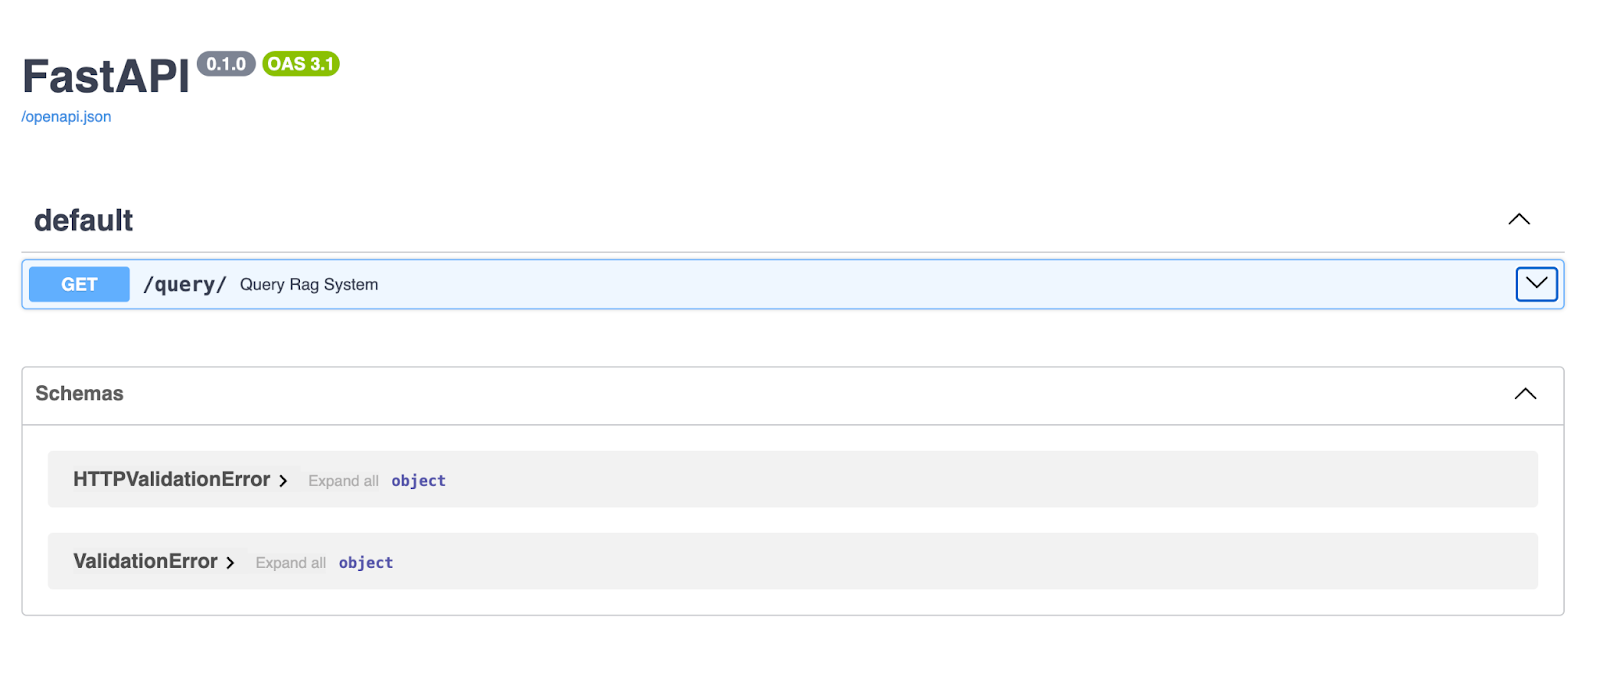The height and width of the screenshot is (682, 1600).
Task: Expand the HTTPValidationError schema
Action: click(283, 480)
